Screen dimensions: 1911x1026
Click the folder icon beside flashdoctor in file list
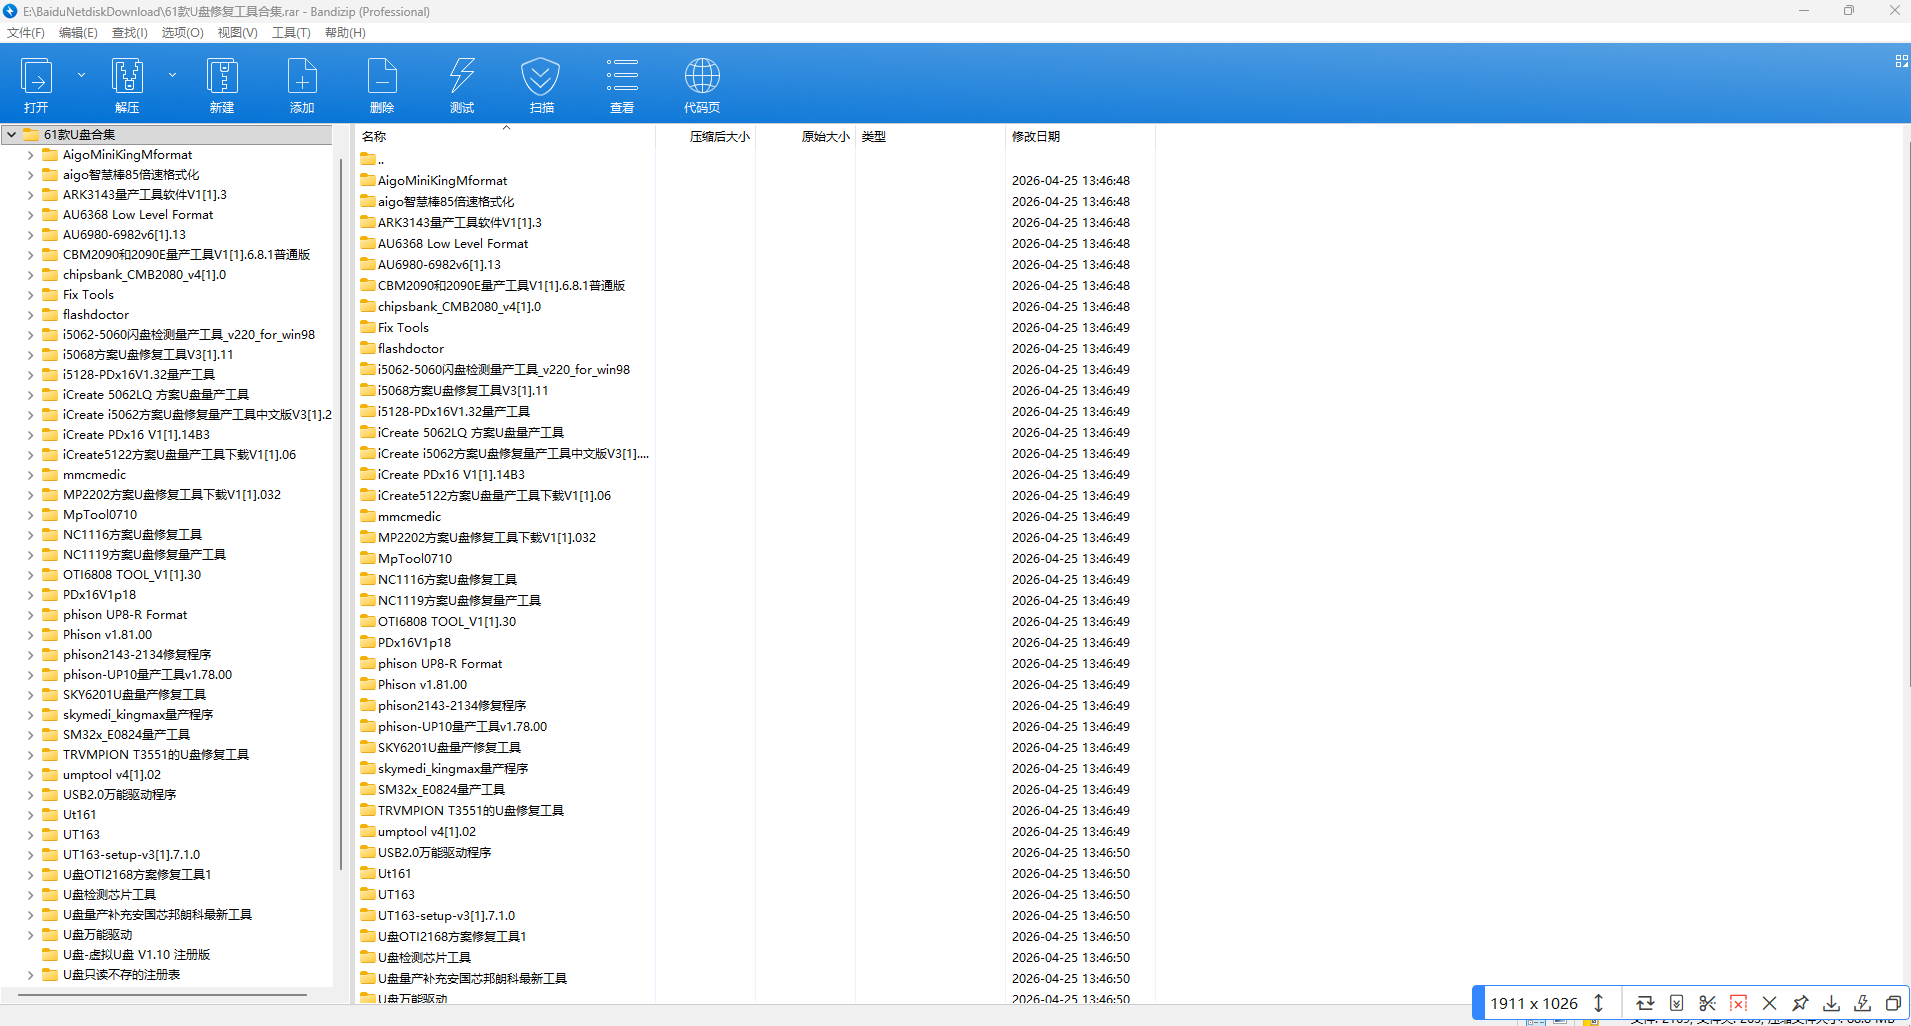[368, 348]
